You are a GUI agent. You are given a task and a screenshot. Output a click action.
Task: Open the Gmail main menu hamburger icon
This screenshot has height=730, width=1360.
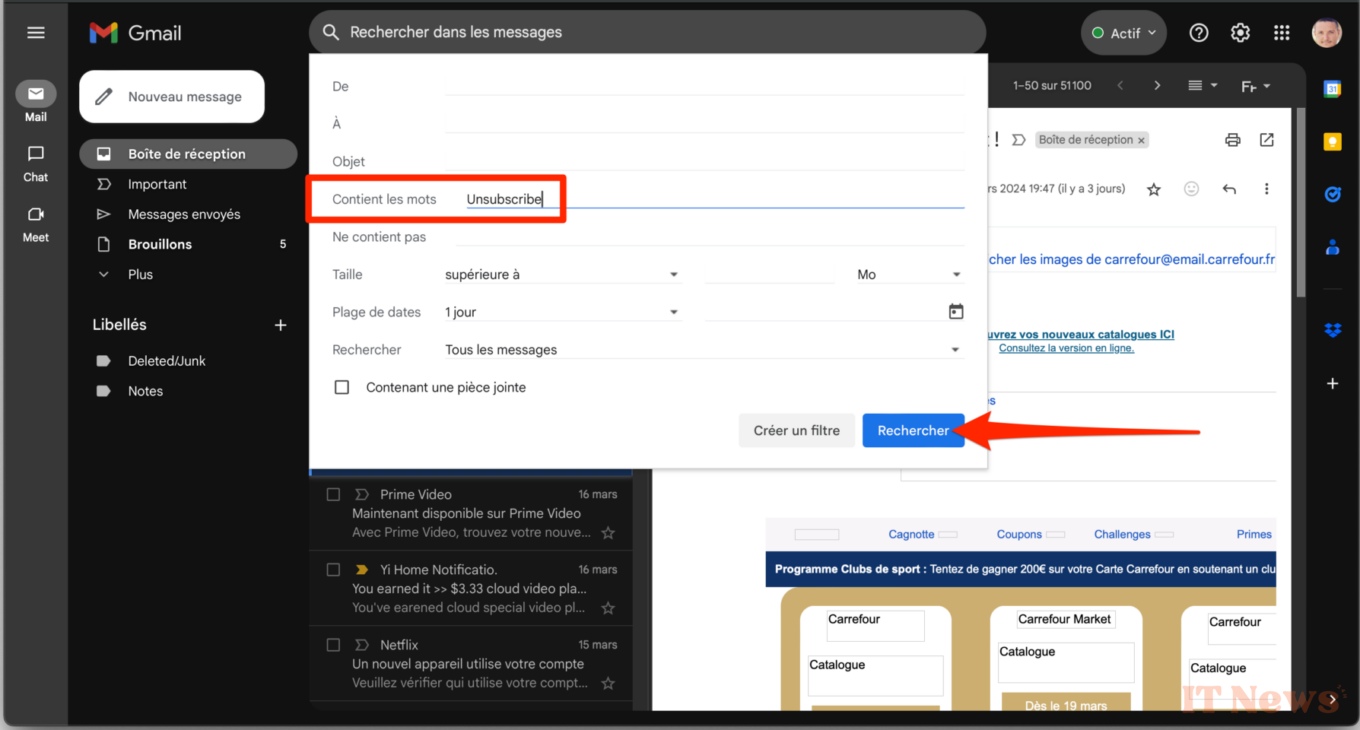(36, 33)
